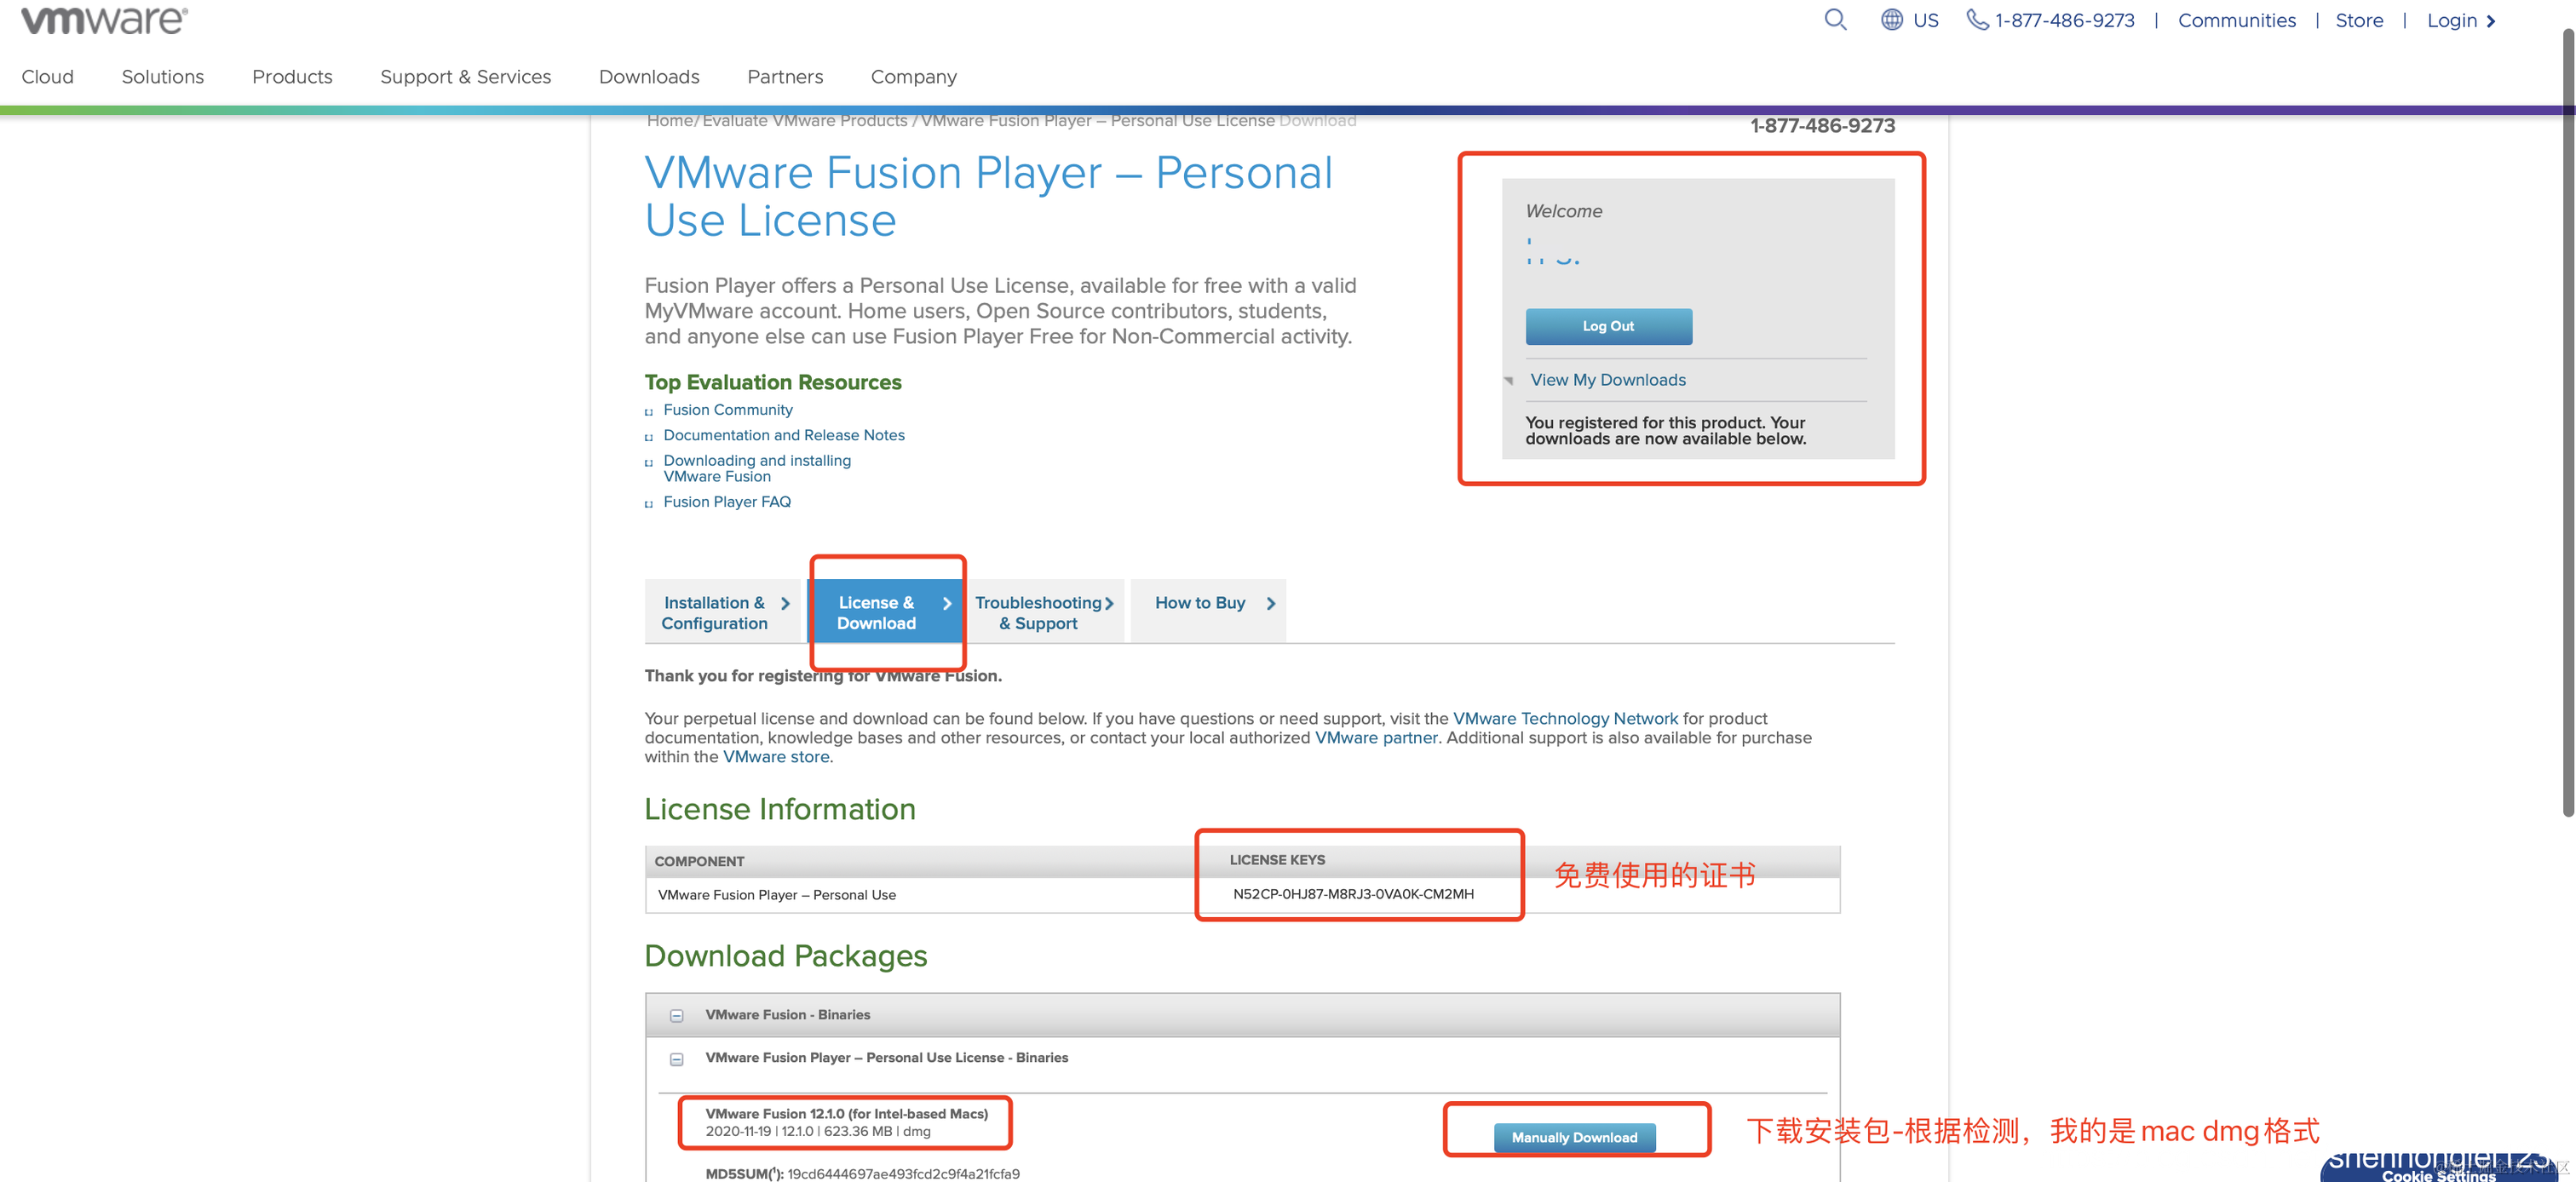Follow the VMware Technology Network link
2576x1182 pixels.
click(x=1565, y=718)
